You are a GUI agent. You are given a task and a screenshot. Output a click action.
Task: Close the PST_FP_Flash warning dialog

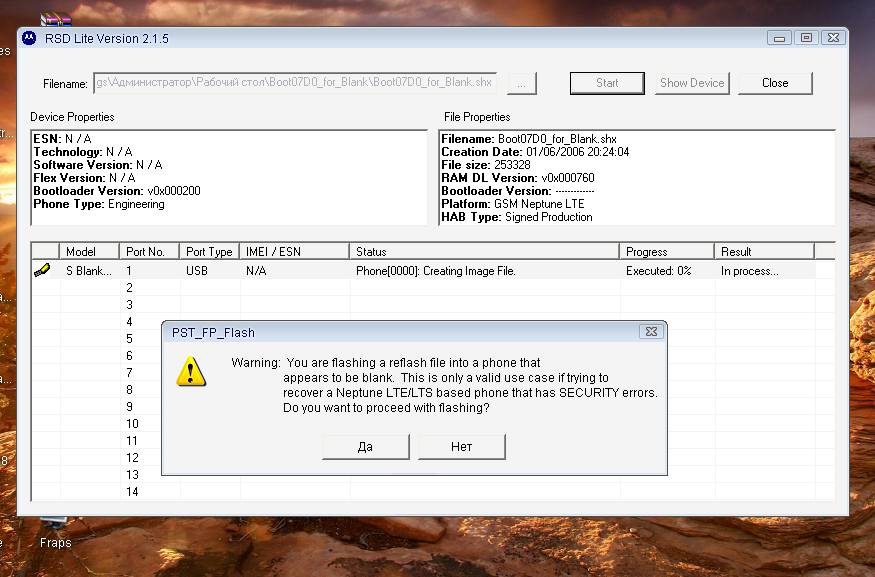tap(651, 331)
